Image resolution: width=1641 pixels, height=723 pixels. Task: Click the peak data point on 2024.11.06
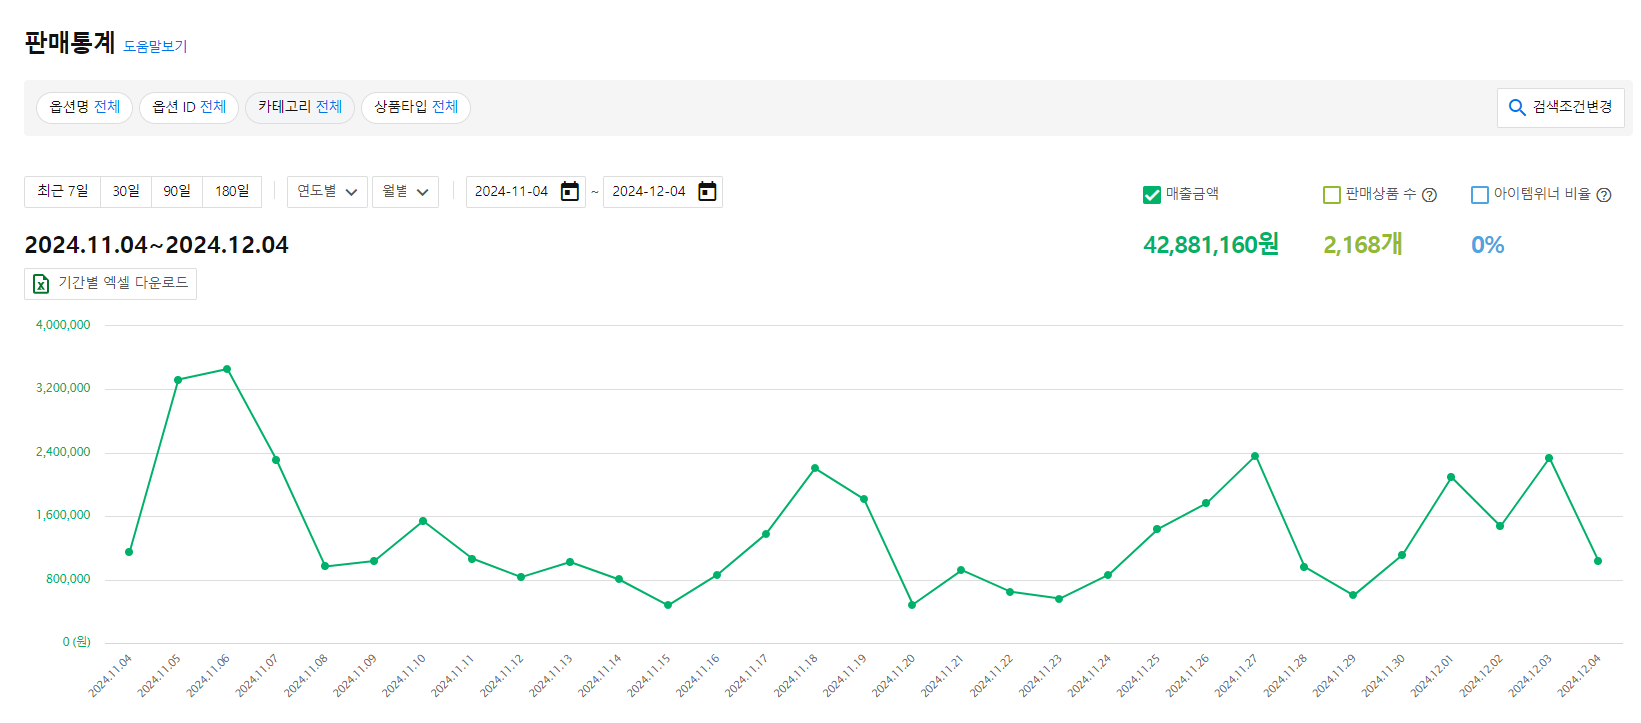pyautogui.click(x=227, y=369)
